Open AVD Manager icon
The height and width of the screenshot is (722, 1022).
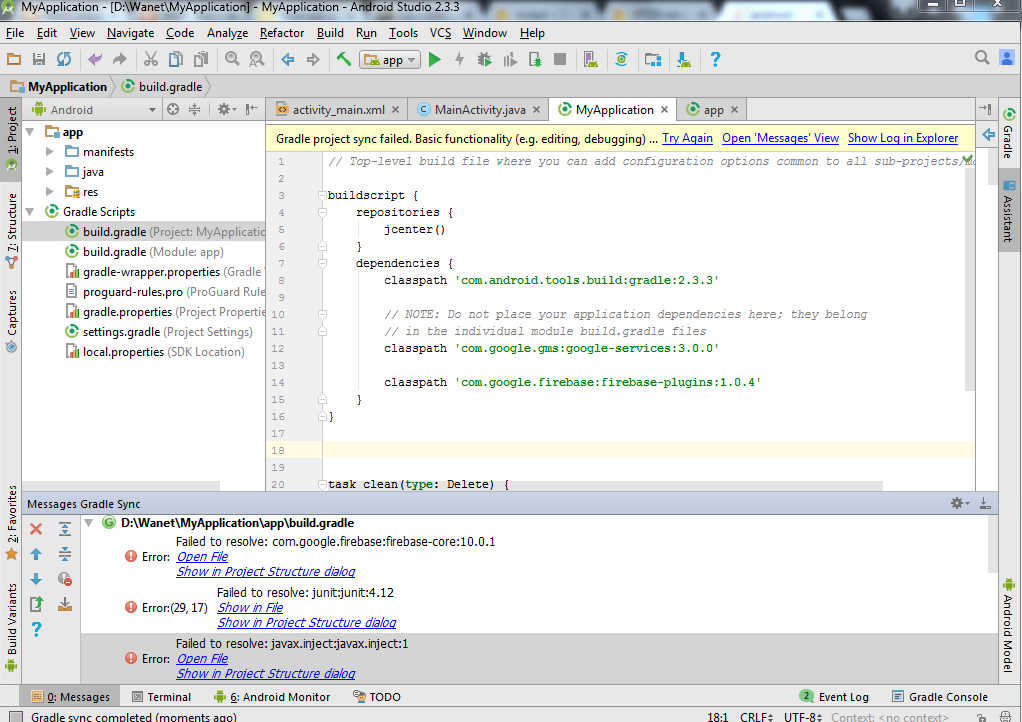click(x=591, y=59)
